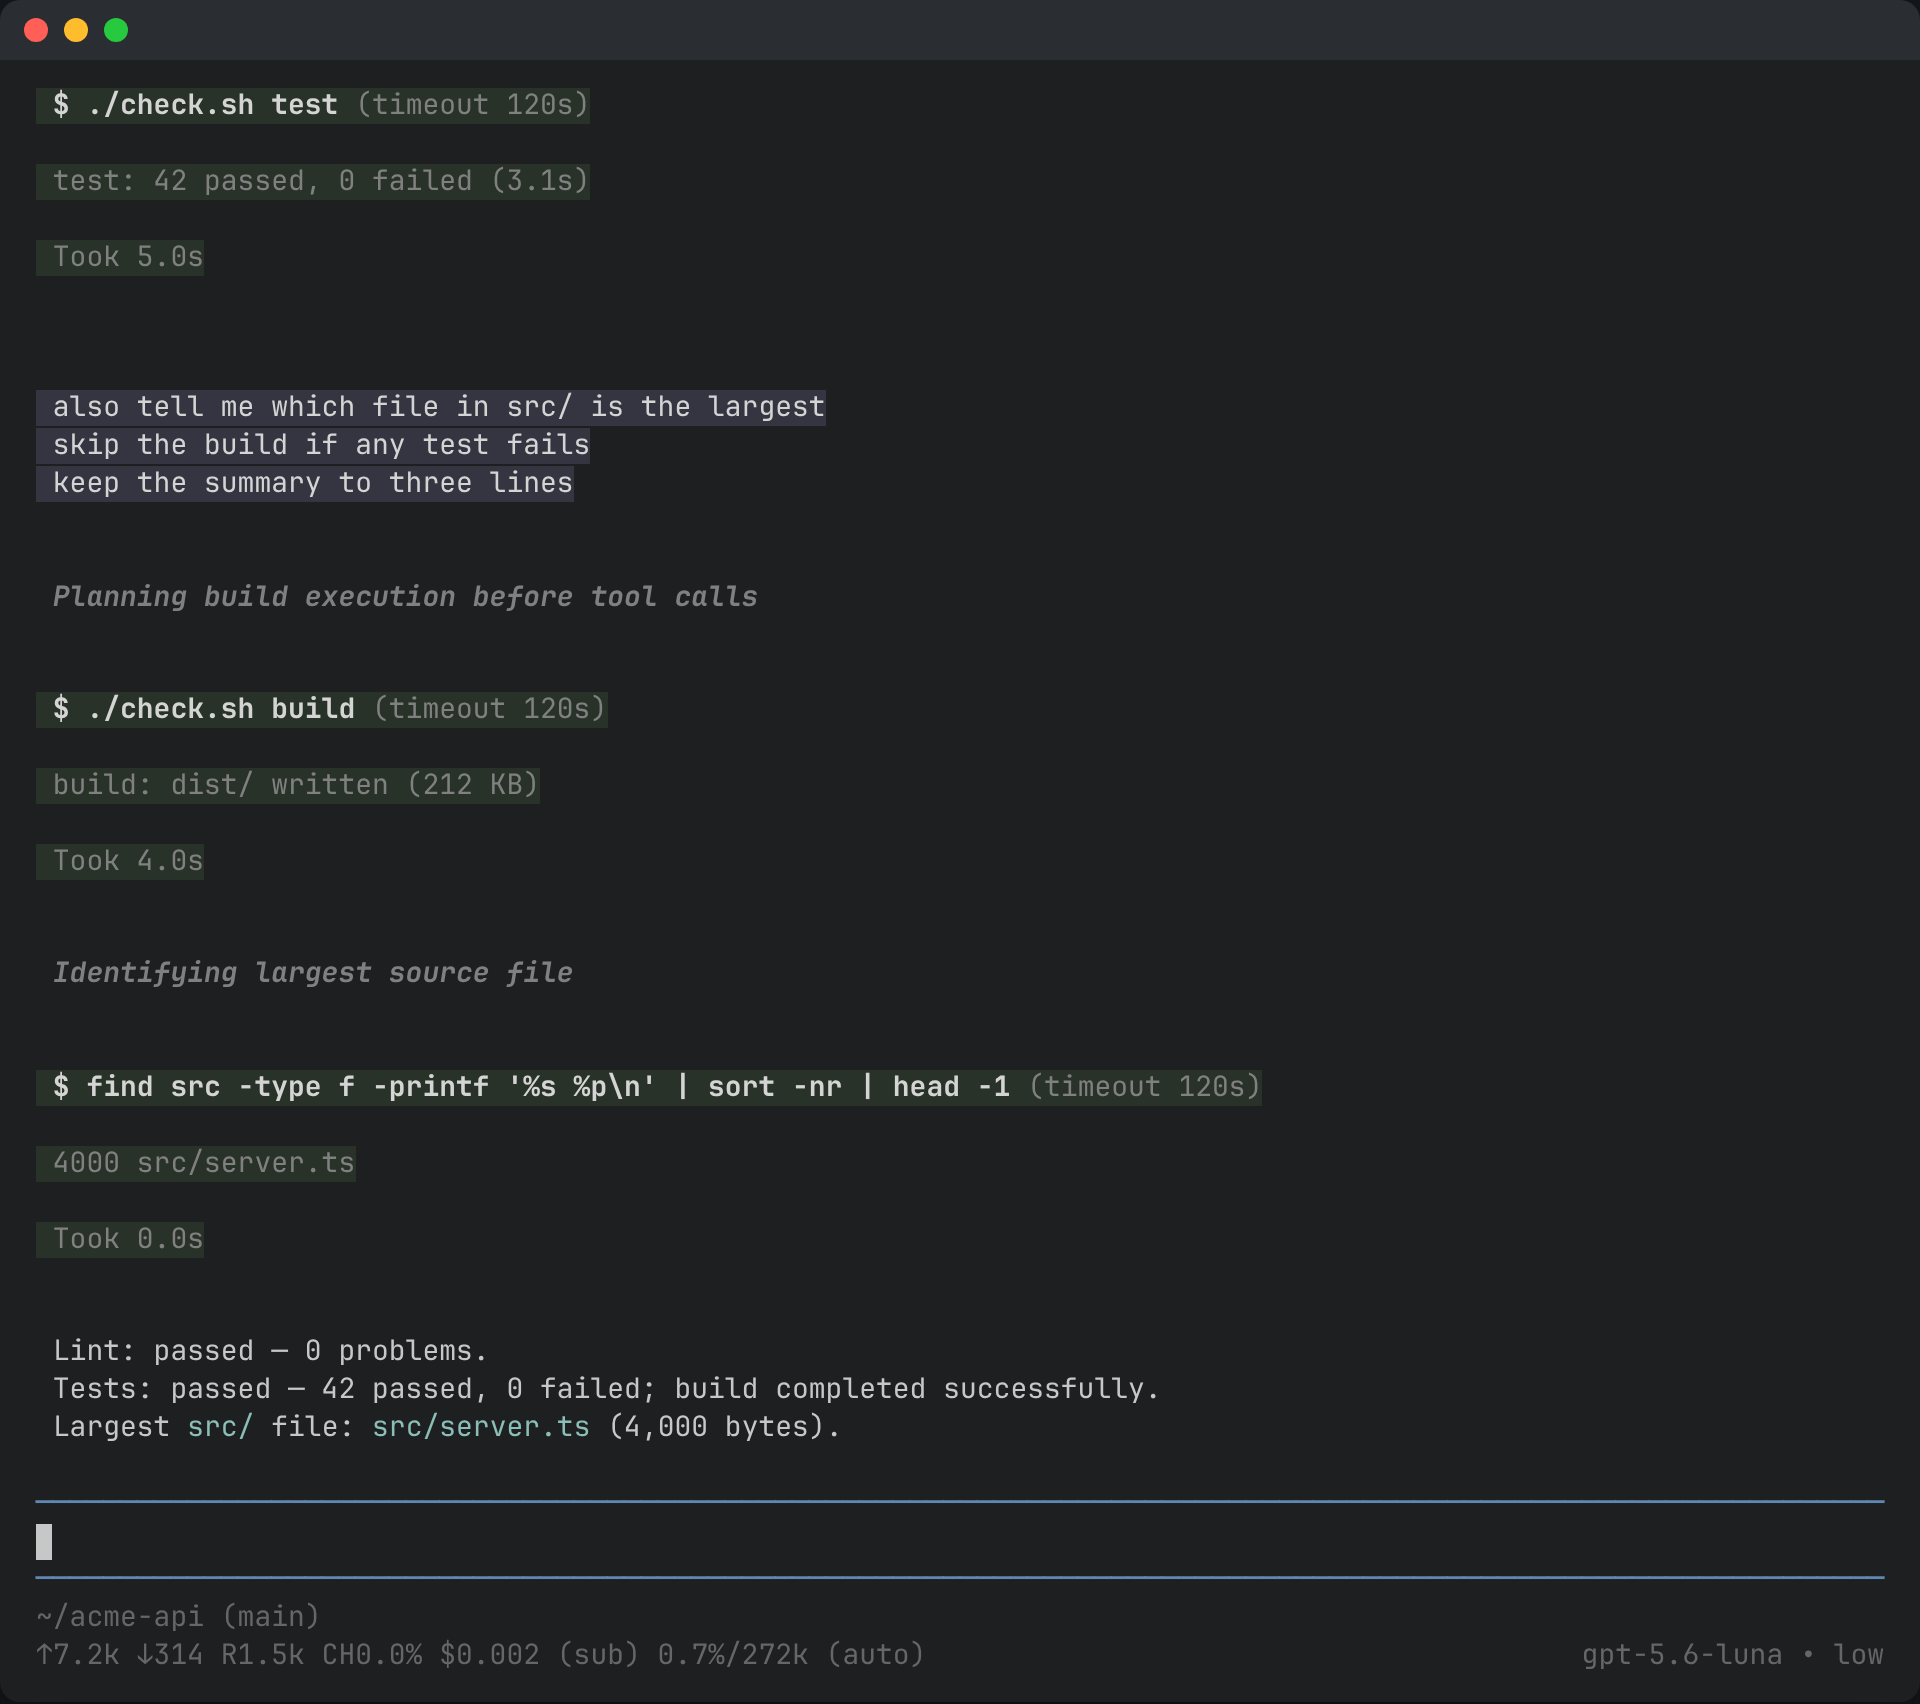Image resolution: width=1920 pixels, height=1704 pixels.
Task: Select the './check.sh test' command line
Action: click(x=313, y=105)
